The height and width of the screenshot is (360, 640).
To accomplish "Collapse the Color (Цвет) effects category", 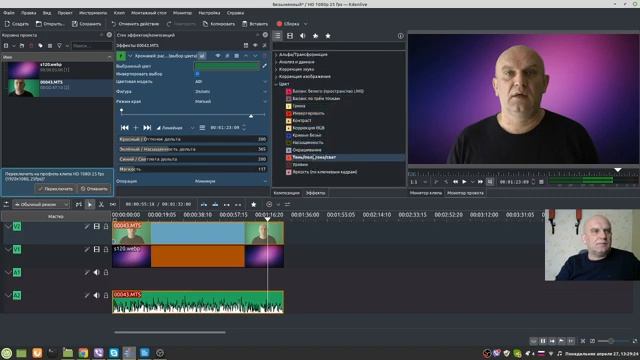I will click(276, 84).
